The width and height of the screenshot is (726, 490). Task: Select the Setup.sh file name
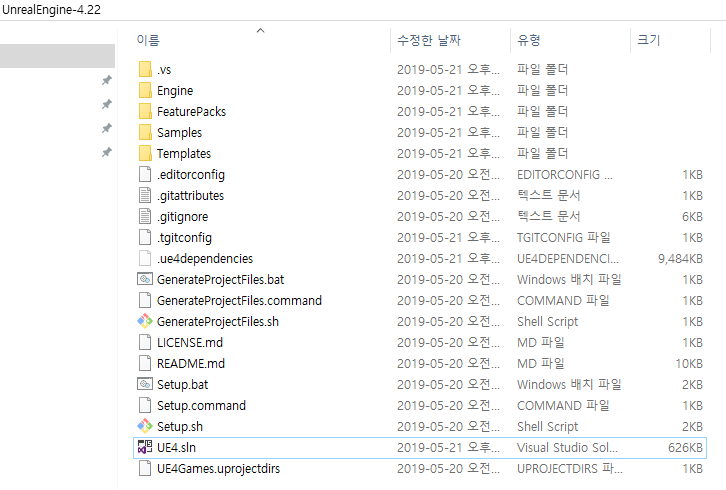(180, 426)
